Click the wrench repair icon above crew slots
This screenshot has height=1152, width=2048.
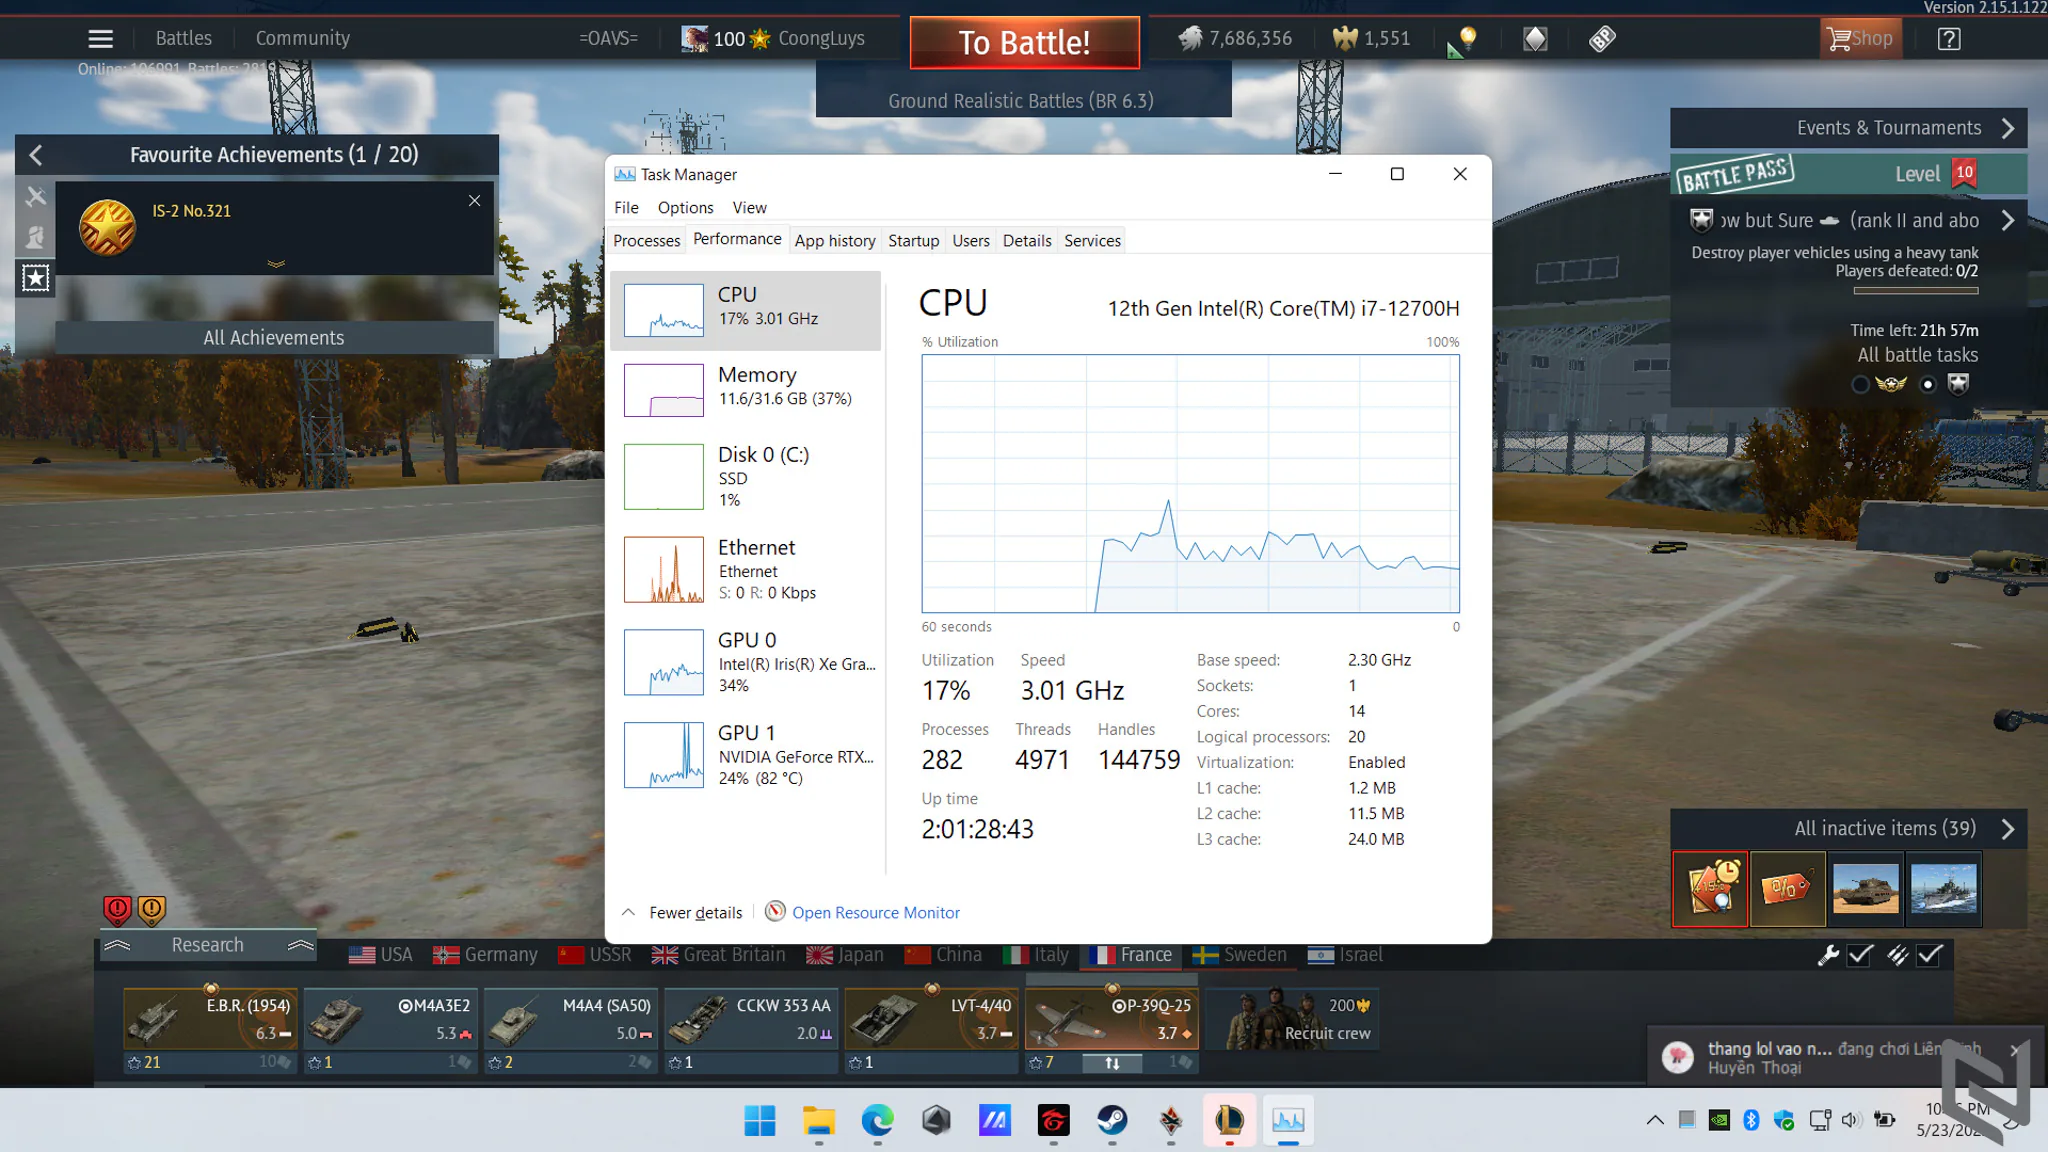pos(1828,955)
